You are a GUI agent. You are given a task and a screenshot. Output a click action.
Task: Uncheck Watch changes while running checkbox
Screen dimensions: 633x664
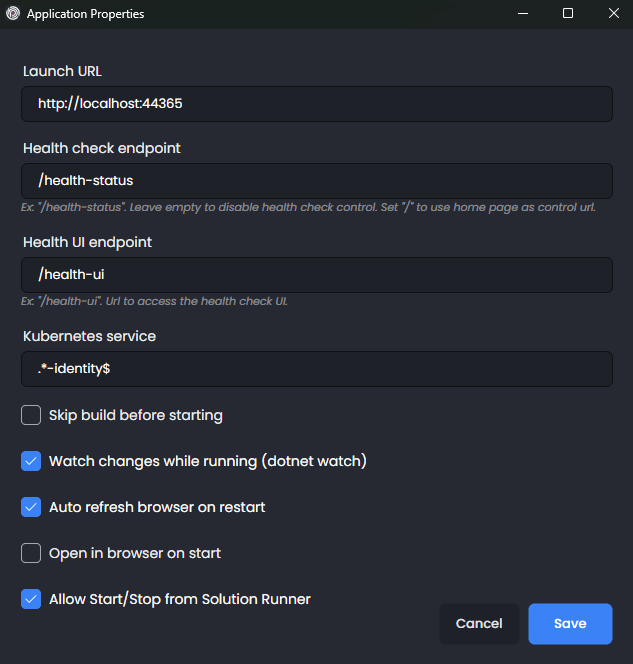pos(31,461)
